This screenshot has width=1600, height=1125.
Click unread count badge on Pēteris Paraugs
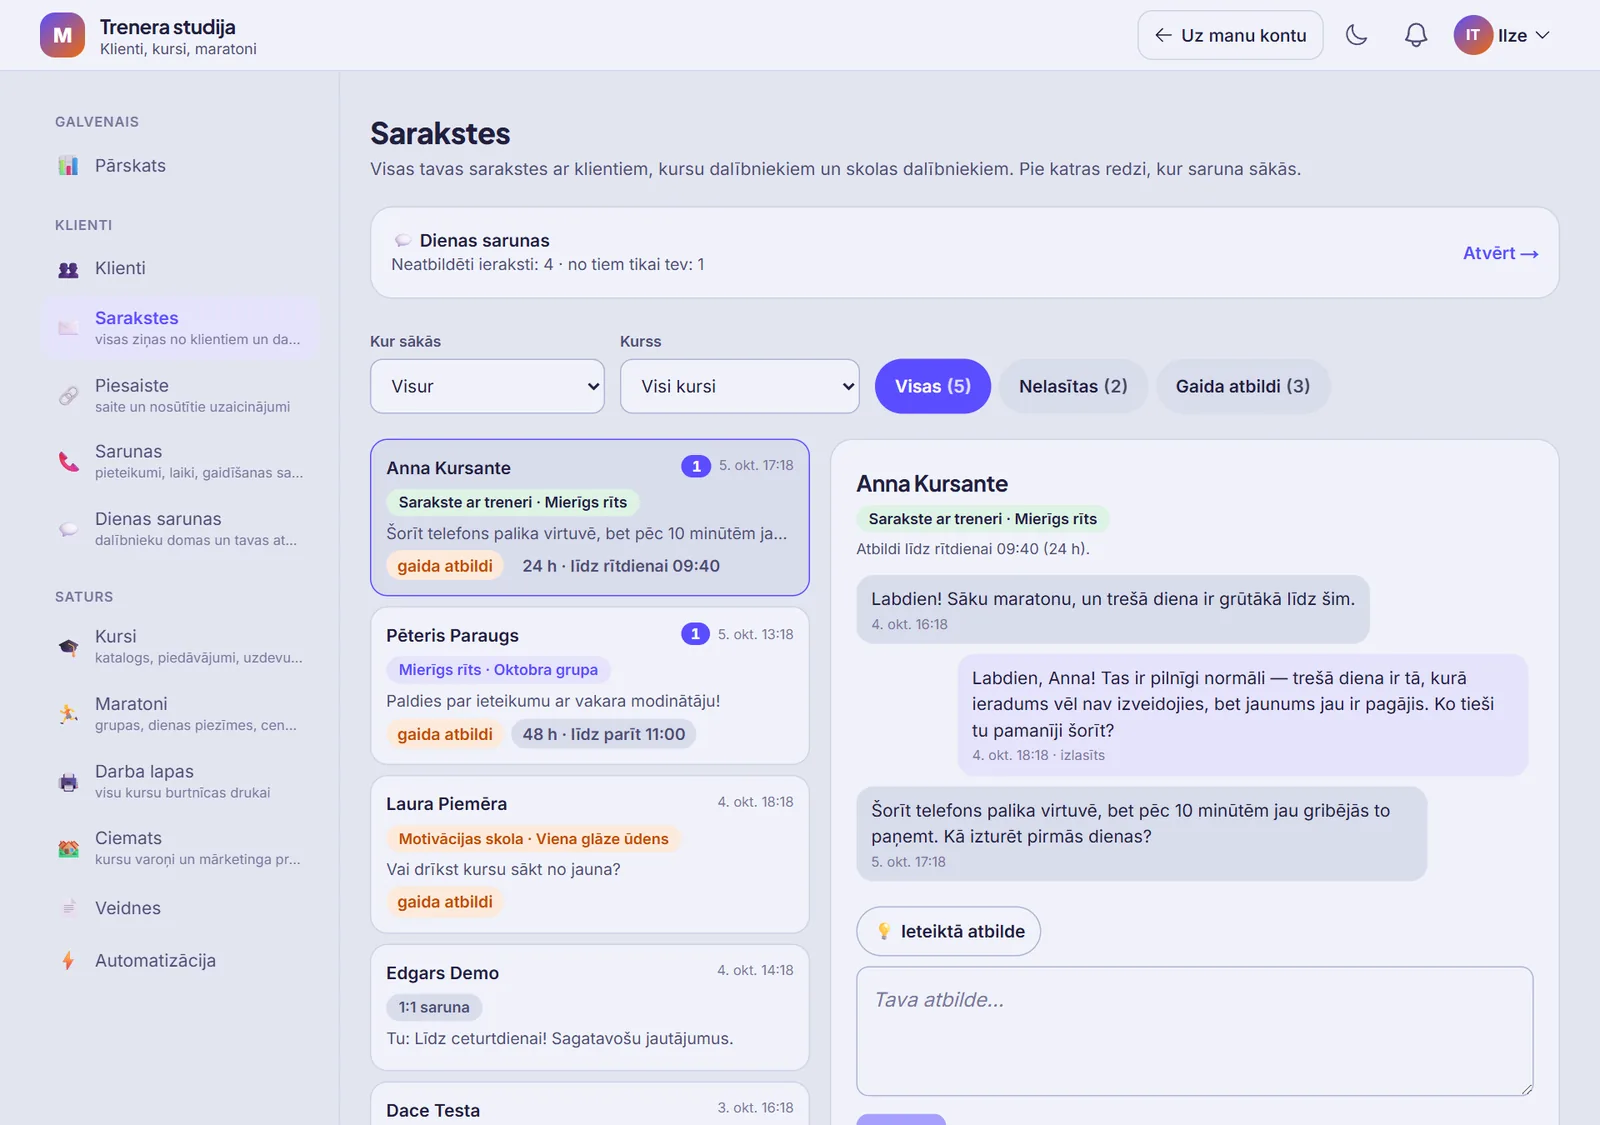click(x=695, y=634)
